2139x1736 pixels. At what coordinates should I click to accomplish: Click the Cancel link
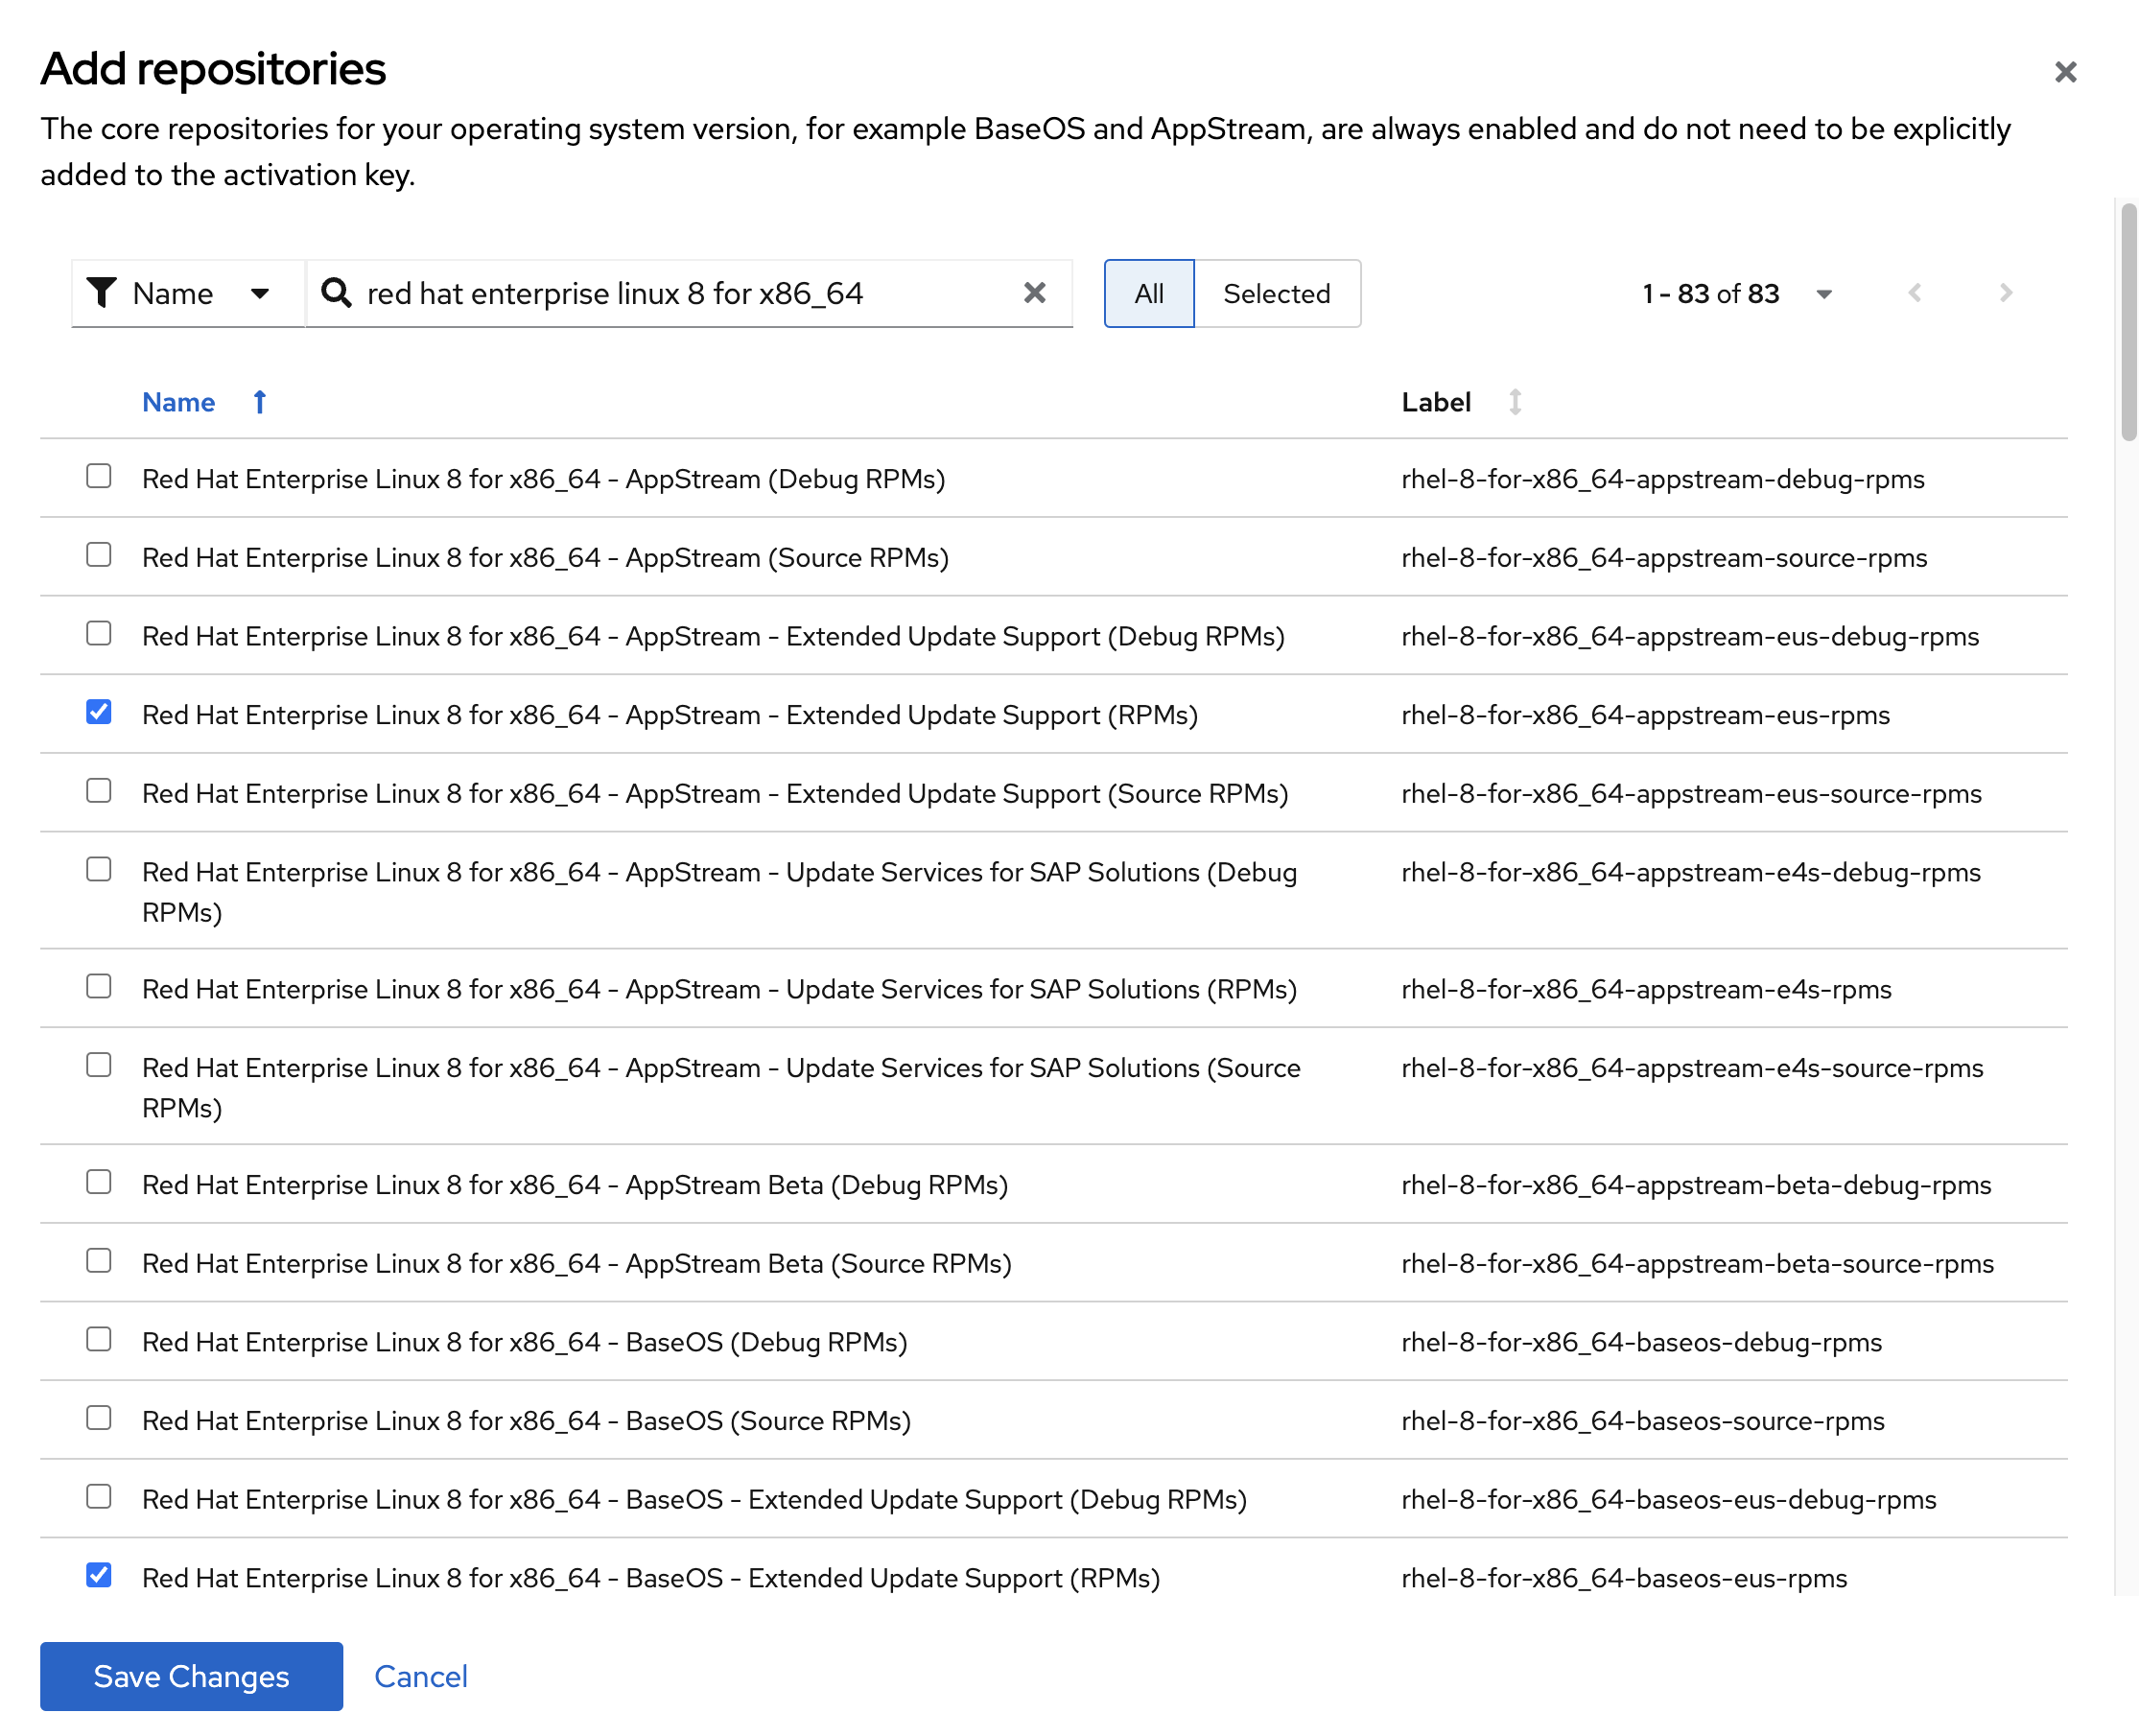click(x=421, y=1676)
